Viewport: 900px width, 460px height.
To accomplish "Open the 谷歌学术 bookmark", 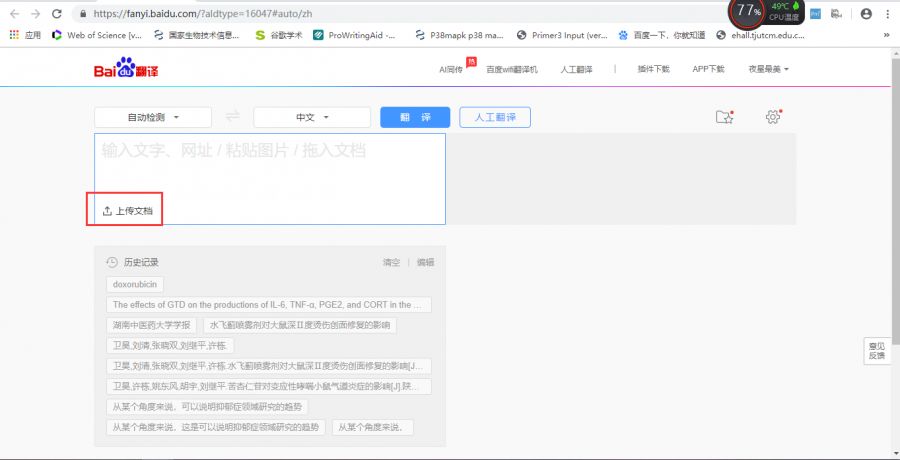I will tap(279, 35).
